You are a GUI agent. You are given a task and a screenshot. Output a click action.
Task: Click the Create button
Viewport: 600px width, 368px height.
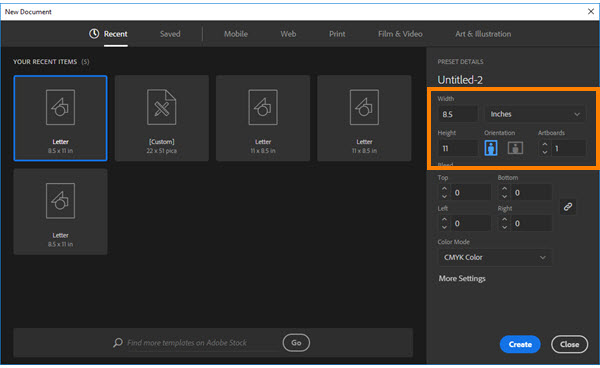pyautogui.click(x=520, y=344)
